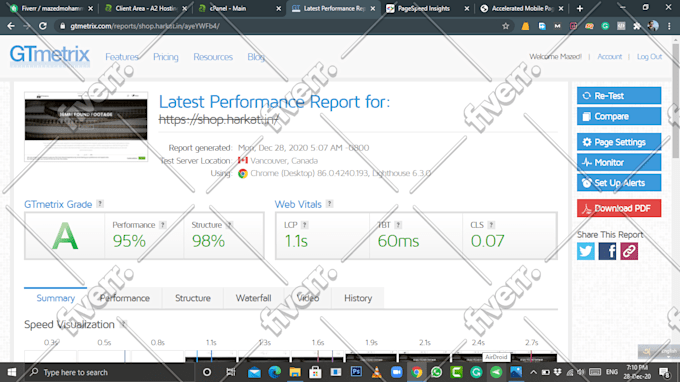
Task: Switch to the Performance tab
Action: (124, 298)
